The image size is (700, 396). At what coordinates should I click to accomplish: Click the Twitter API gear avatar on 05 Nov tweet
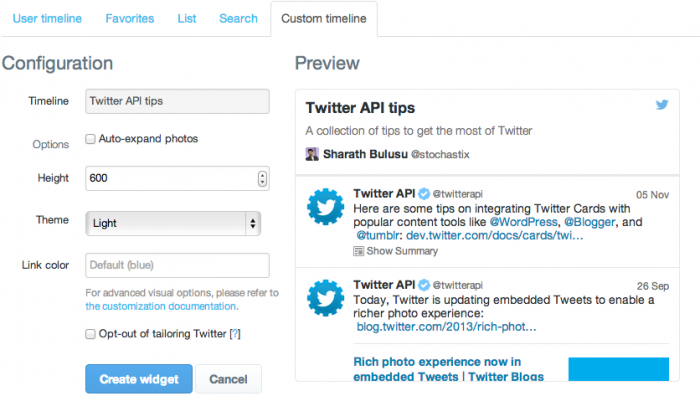pyautogui.click(x=325, y=206)
